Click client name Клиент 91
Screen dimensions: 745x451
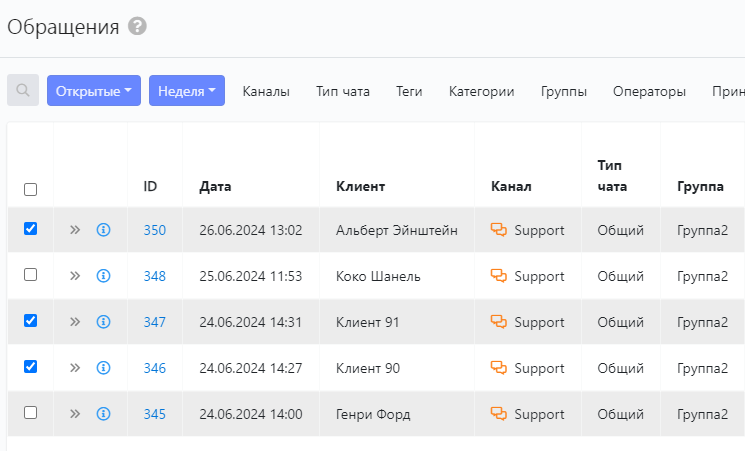pos(367,322)
